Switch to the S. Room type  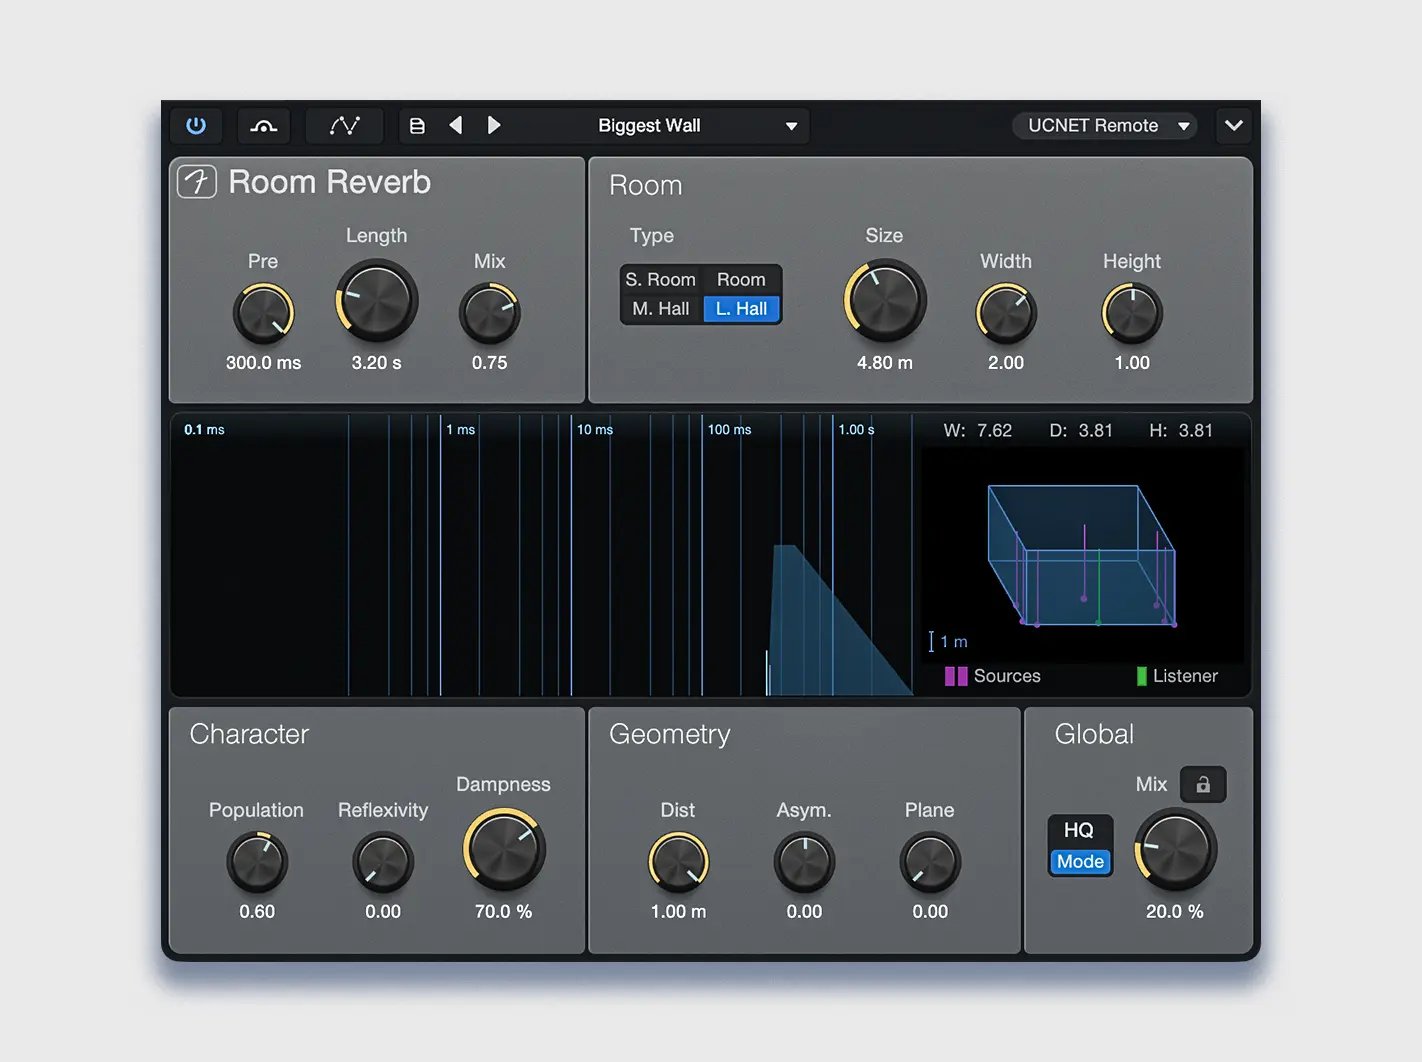[660, 279]
